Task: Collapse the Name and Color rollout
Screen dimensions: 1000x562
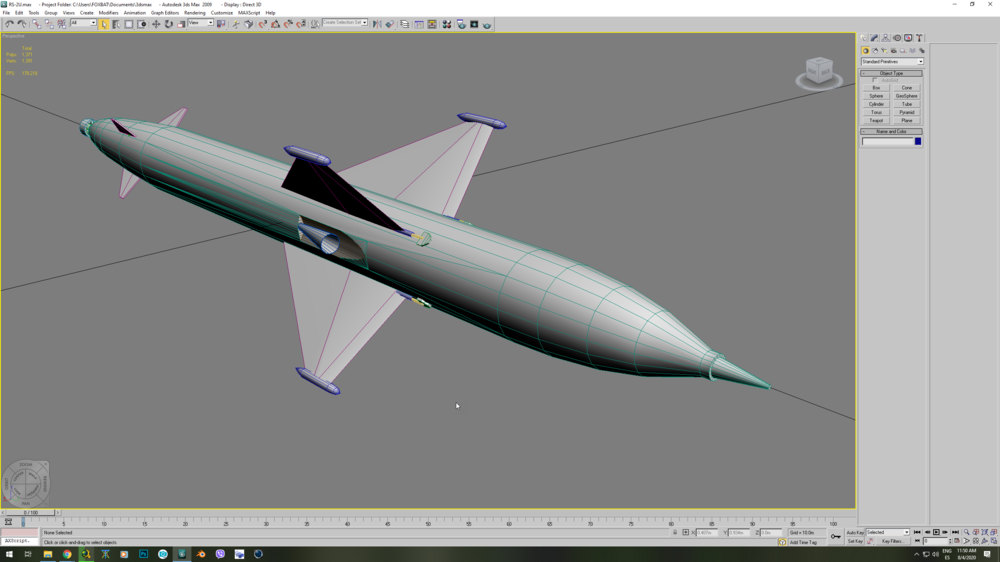Action: pyautogui.click(x=891, y=131)
